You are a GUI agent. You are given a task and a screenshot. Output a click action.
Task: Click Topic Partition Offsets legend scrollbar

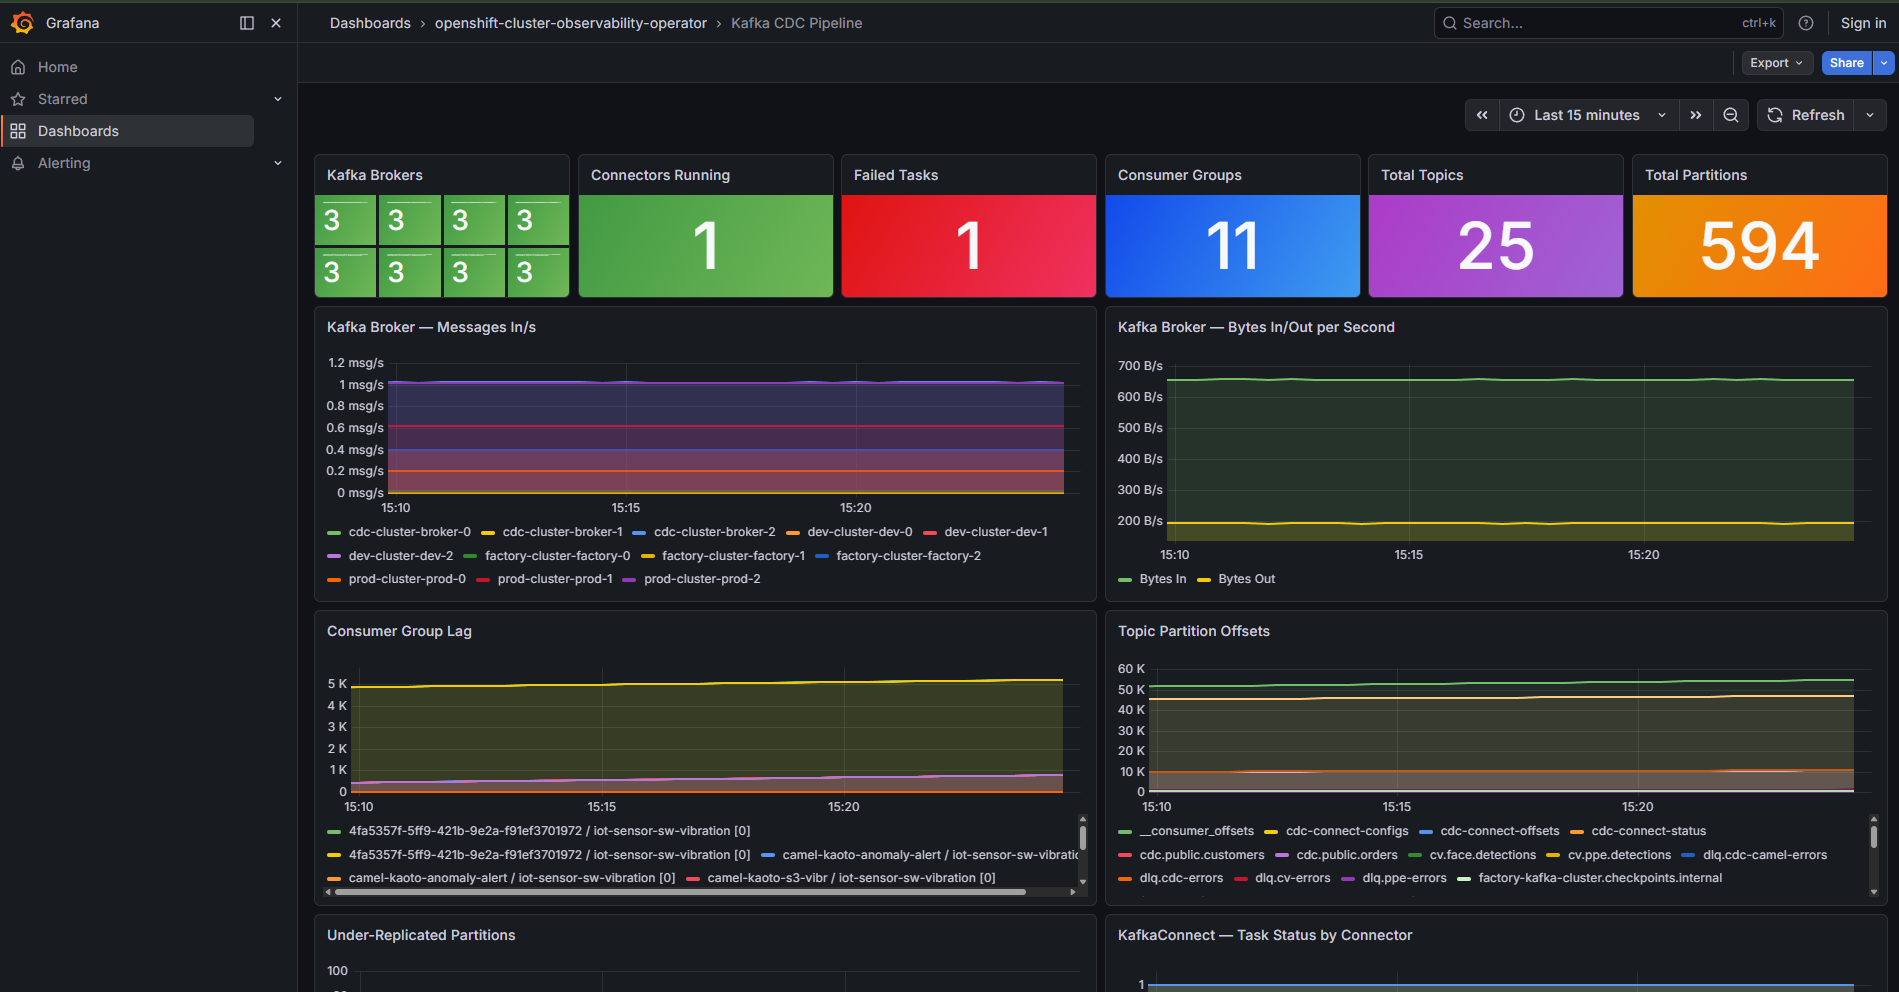point(1874,836)
